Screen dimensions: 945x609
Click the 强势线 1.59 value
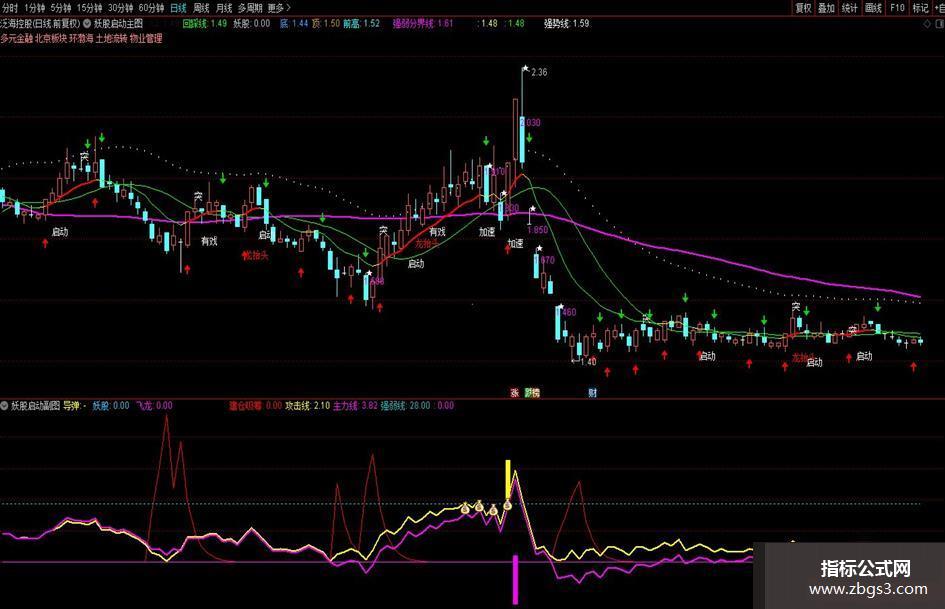coord(567,24)
